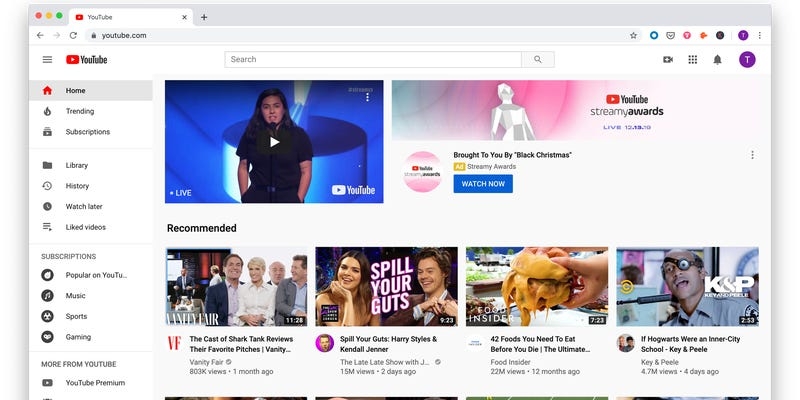
Task: Open a new browser tab
Action: (204, 17)
